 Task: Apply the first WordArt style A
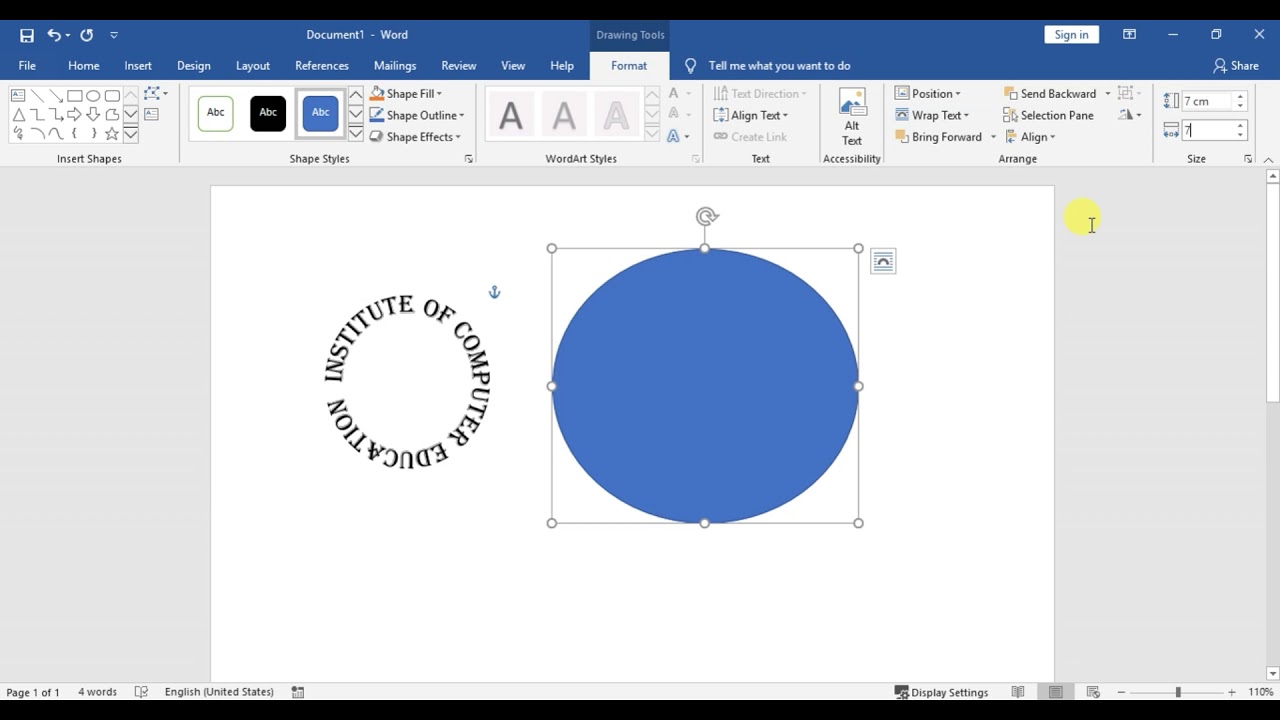[511, 115]
